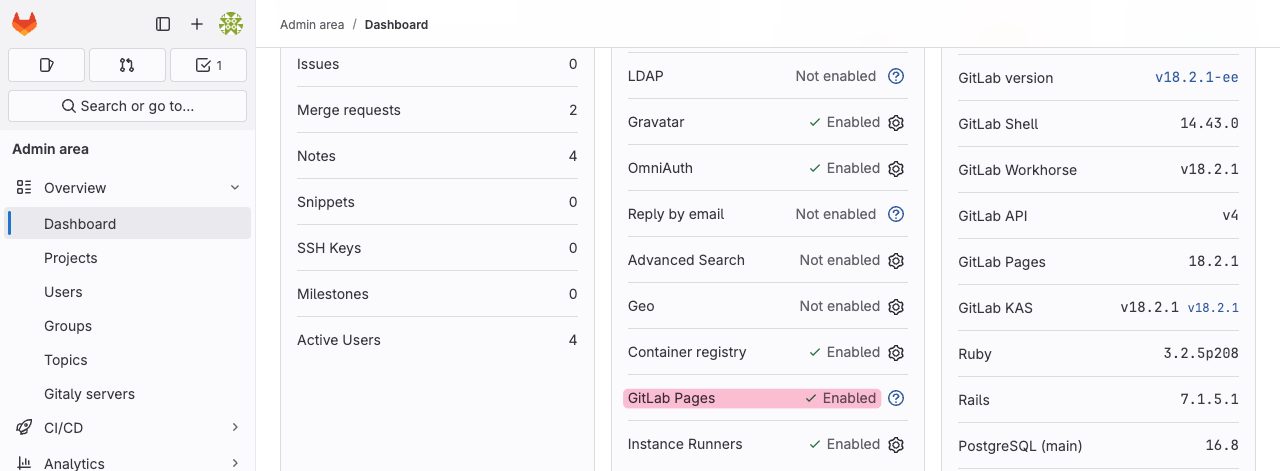Open Container registry settings gear
The image size is (1280, 471).
pyautogui.click(x=896, y=352)
